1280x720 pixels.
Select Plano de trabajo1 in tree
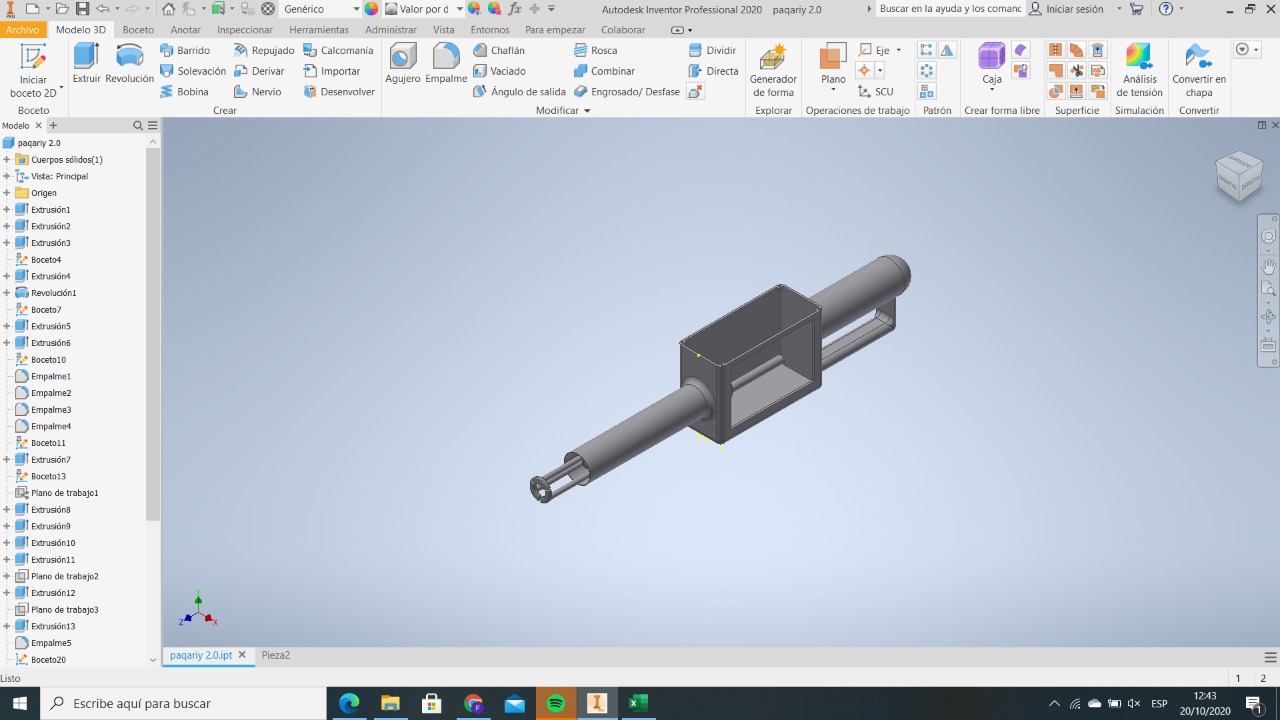(x=64, y=493)
